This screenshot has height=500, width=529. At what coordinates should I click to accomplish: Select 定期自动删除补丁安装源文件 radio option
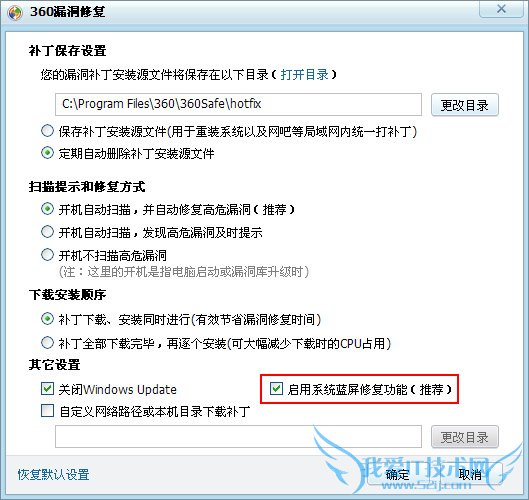(x=47, y=153)
